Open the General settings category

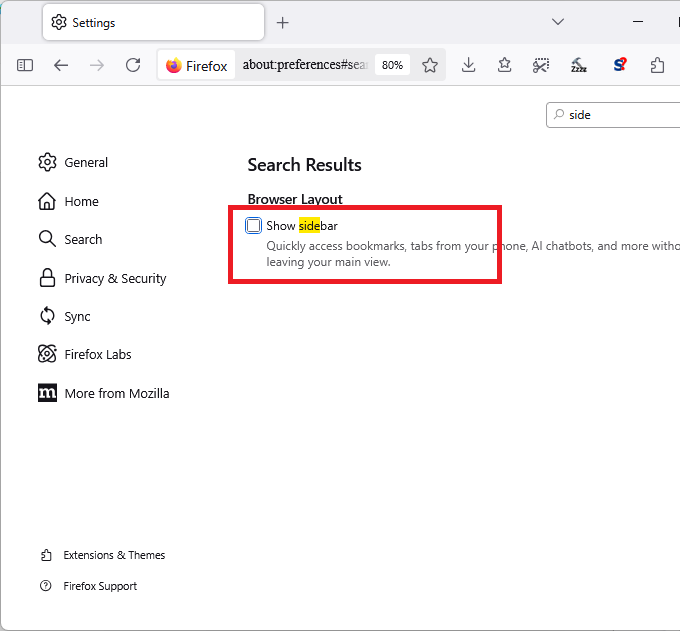click(x=73, y=162)
